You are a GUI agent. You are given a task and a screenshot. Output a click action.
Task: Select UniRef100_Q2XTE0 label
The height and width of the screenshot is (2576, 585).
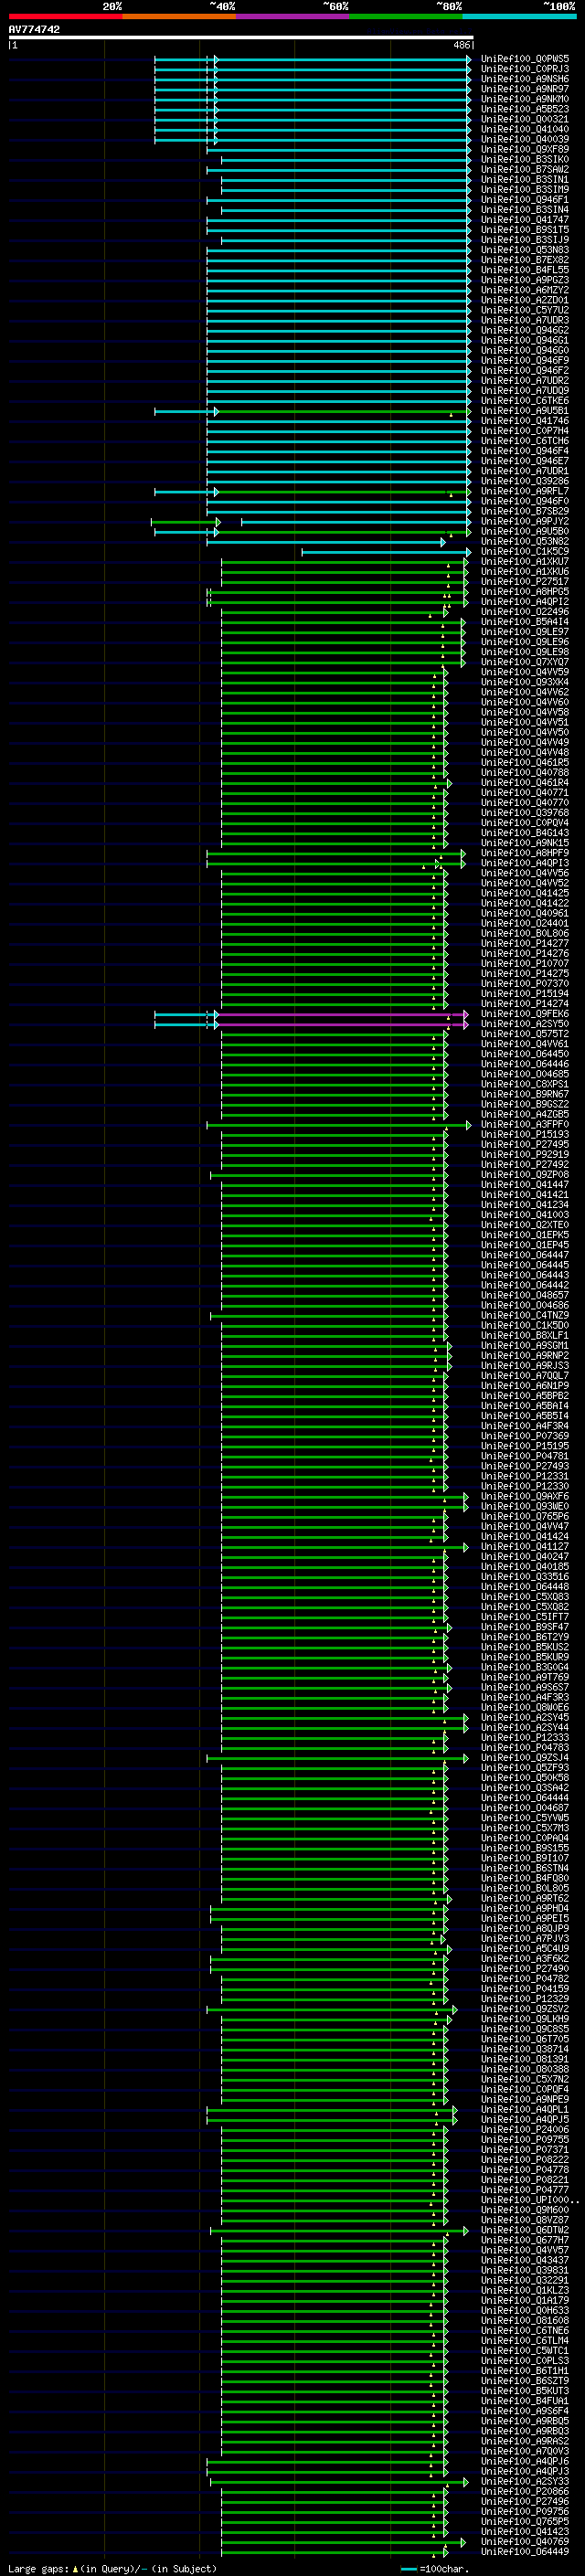click(525, 1225)
